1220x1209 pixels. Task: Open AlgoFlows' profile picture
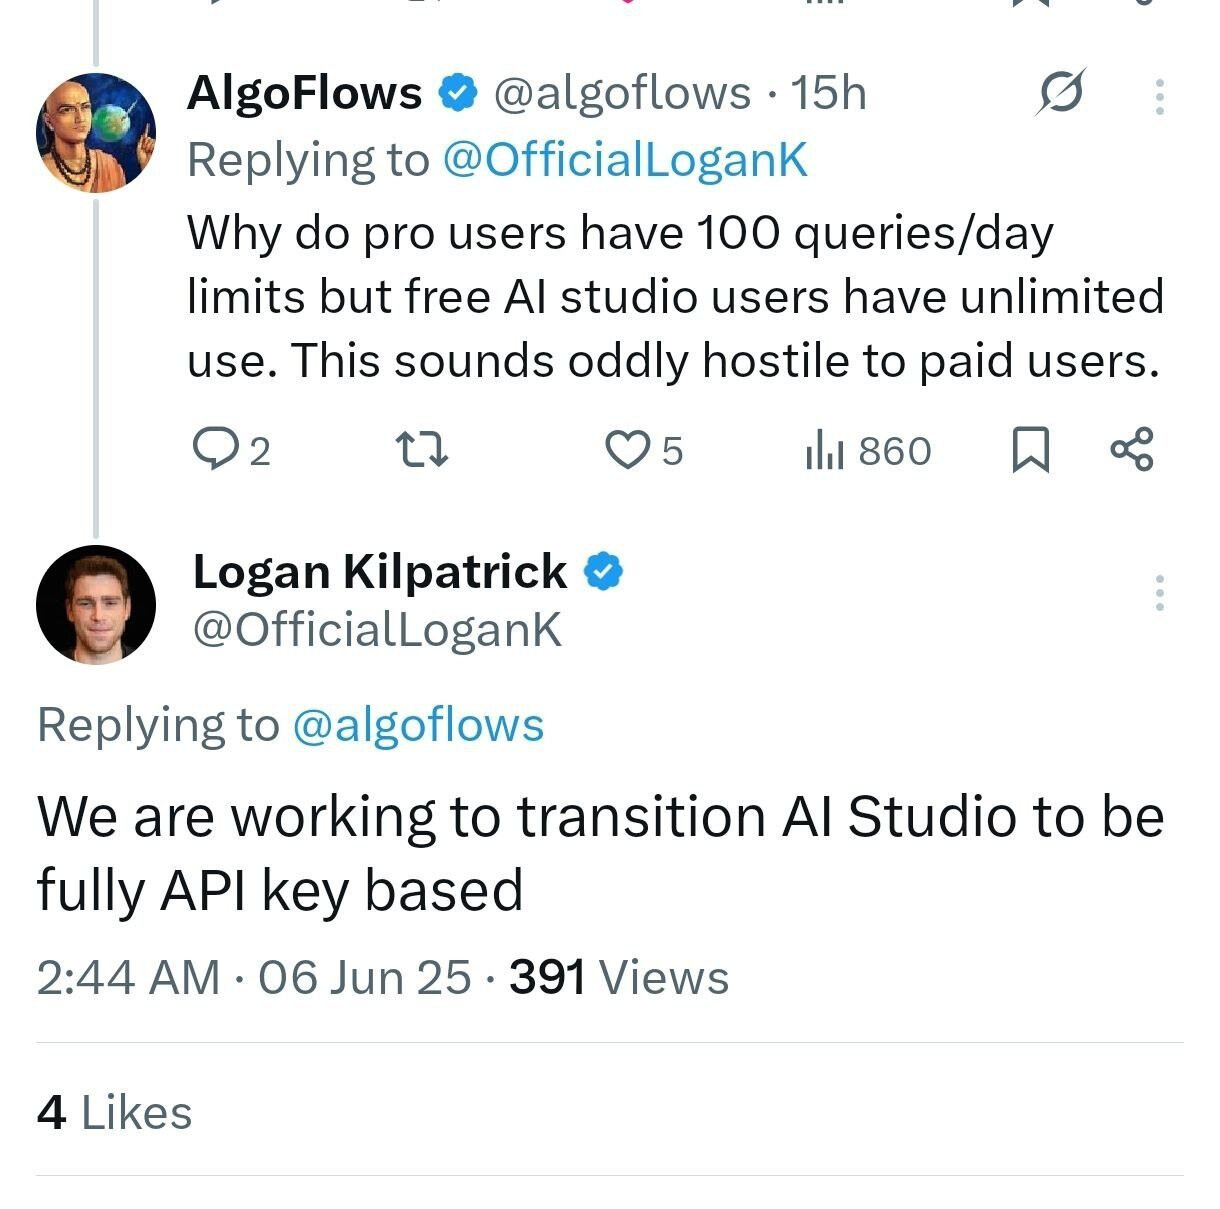pyautogui.click(x=96, y=132)
